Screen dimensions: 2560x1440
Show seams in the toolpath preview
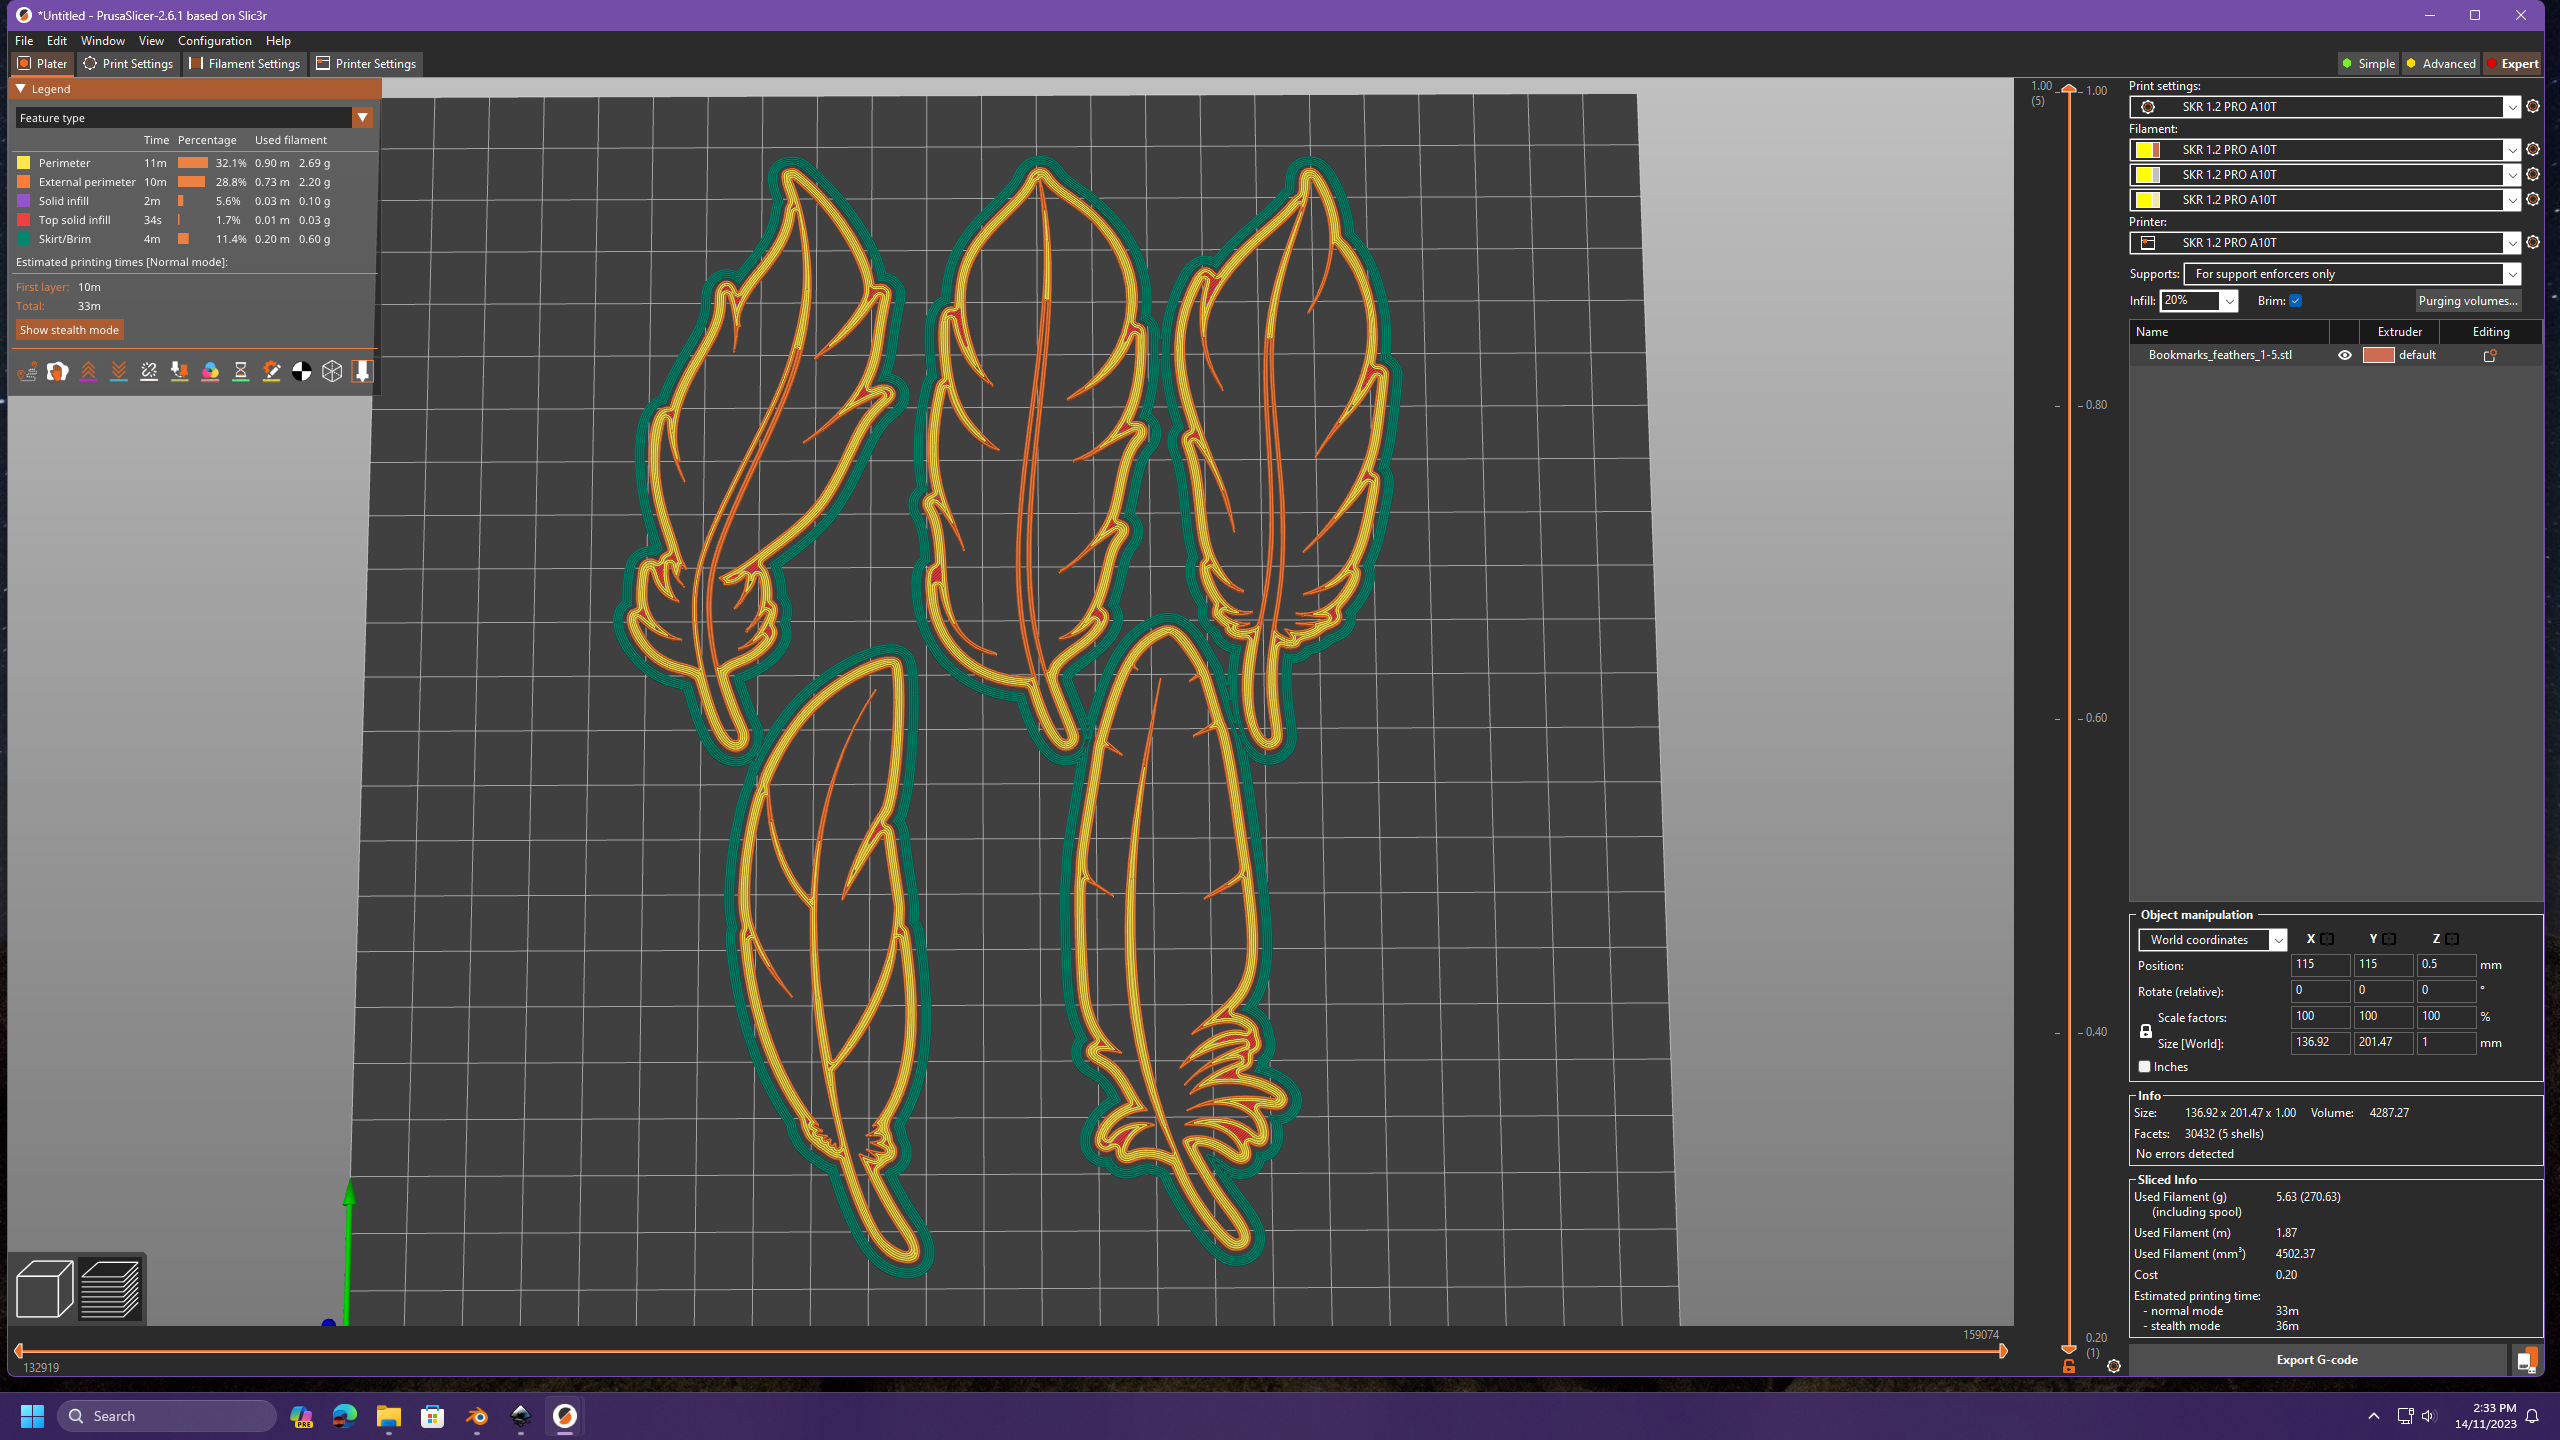coord(149,371)
